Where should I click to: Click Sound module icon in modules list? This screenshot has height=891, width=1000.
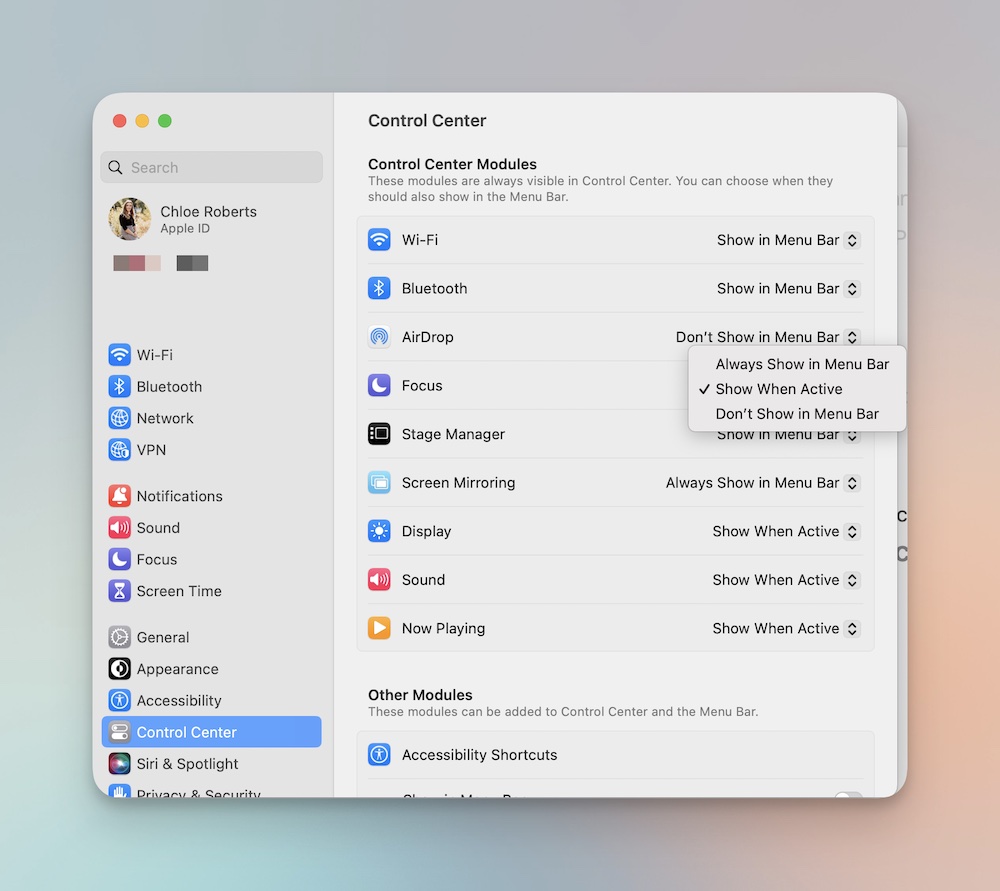point(379,580)
